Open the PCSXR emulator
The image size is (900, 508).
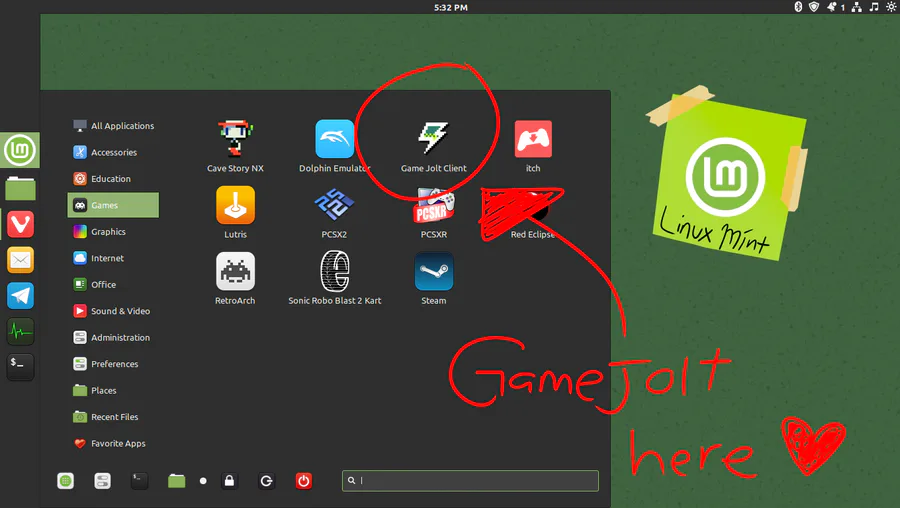[434, 212]
